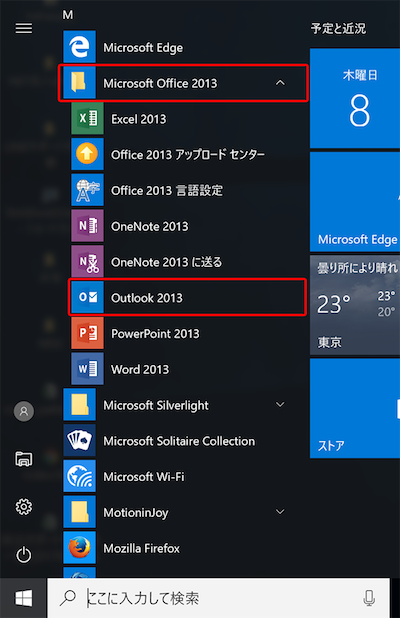Click the Windows Start button

[x=24, y=598]
